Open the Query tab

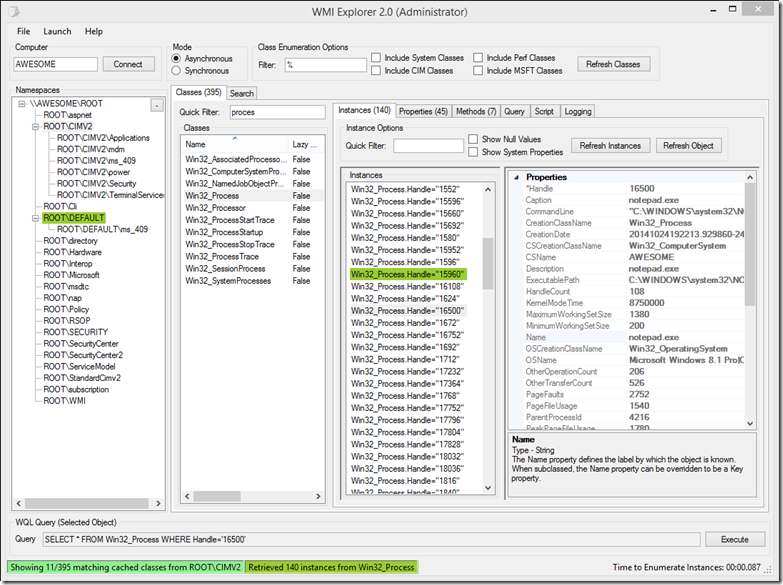click(x=514, y=111)
